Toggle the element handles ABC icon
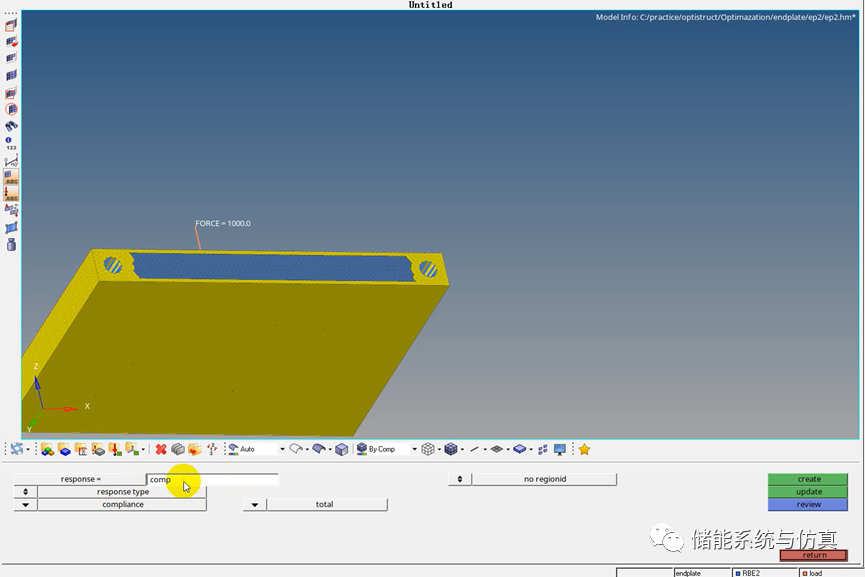 click(11, 177)
